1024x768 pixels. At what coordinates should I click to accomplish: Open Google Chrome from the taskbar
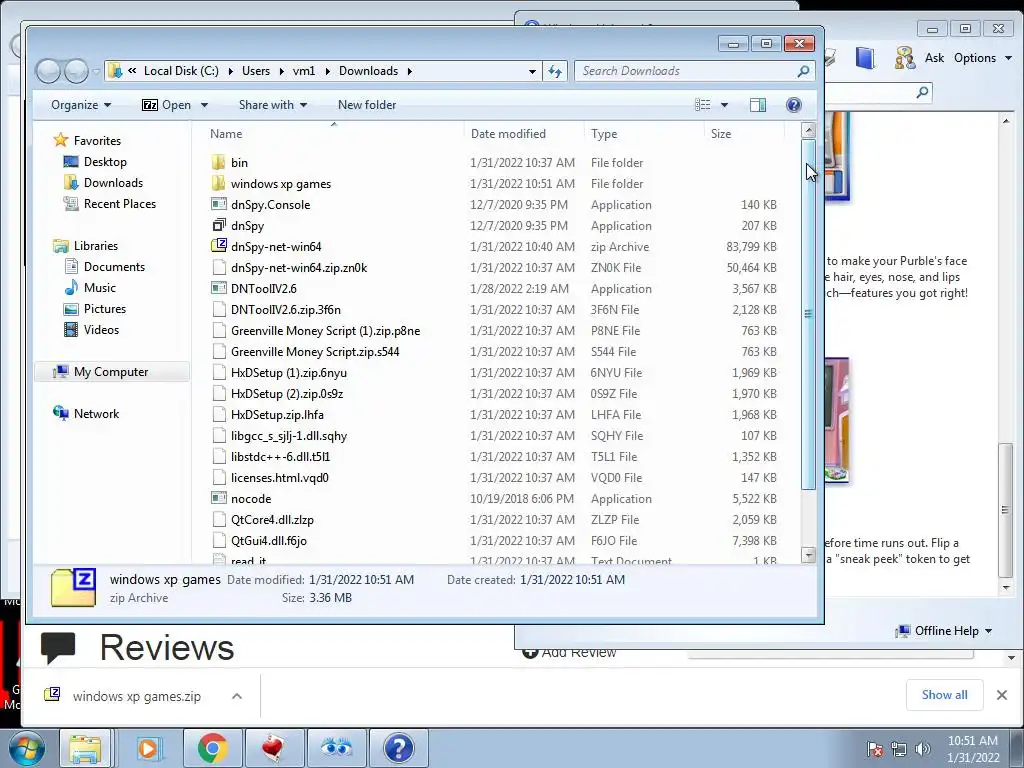tap(212, 748)
